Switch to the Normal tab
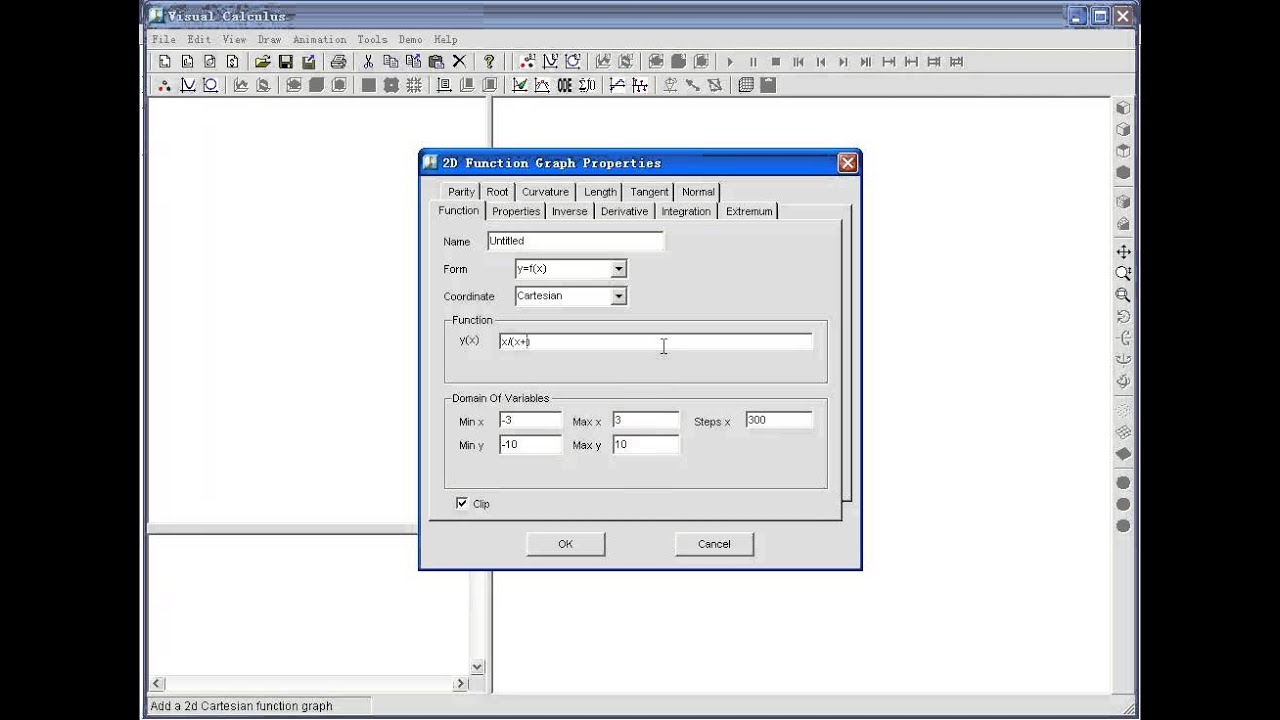 point(698,192)
